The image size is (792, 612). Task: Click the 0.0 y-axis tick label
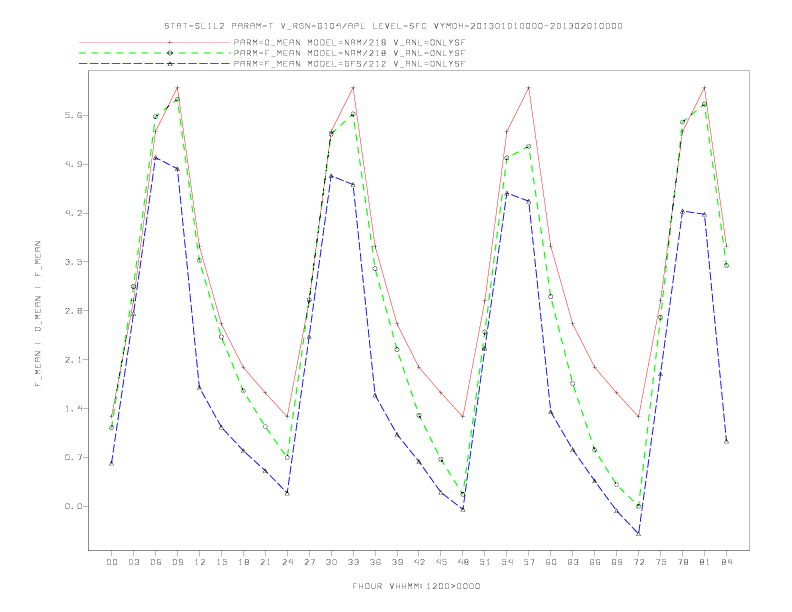click(73, 506)
